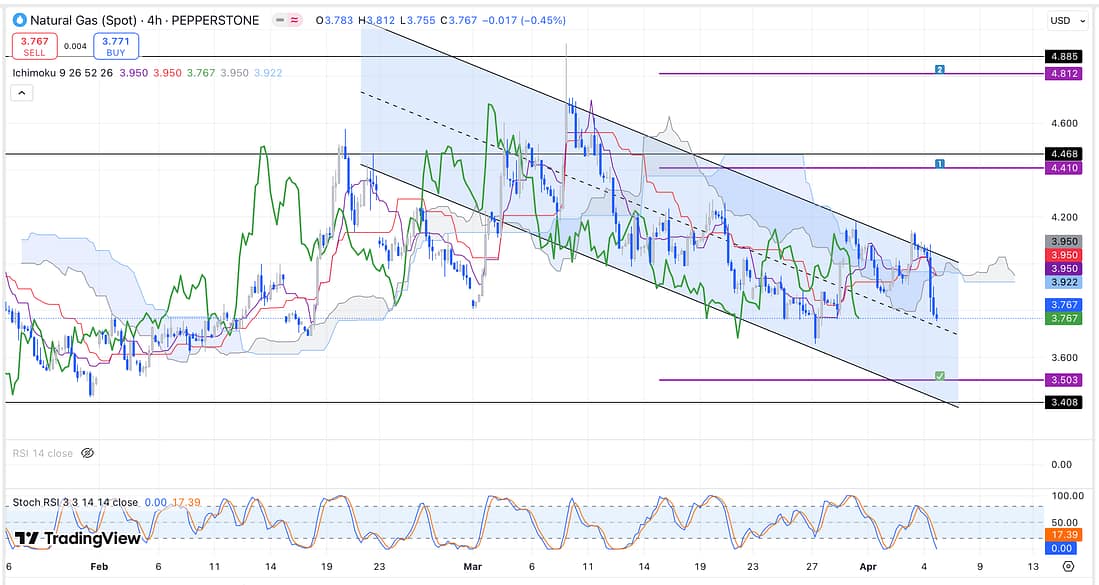Click the black 3.408 price level label
Image resolution: width=1099 pixels, height=585 pixels.
(1061, 403)
